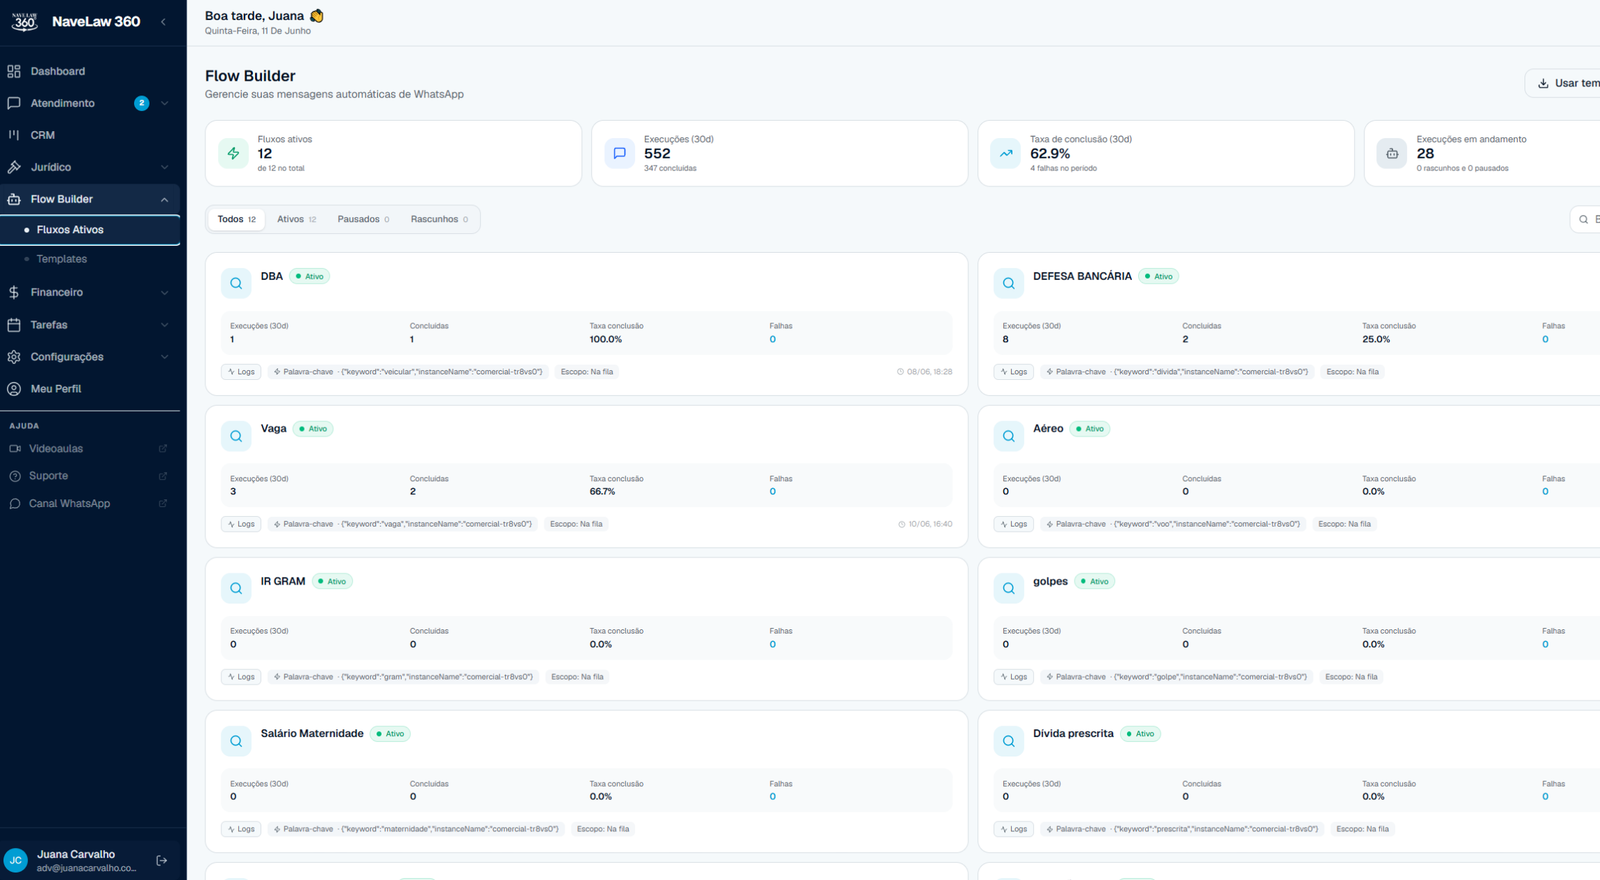
Task: Click the Execuções (30d) chat icon
Action: click(x=620, y=153)
